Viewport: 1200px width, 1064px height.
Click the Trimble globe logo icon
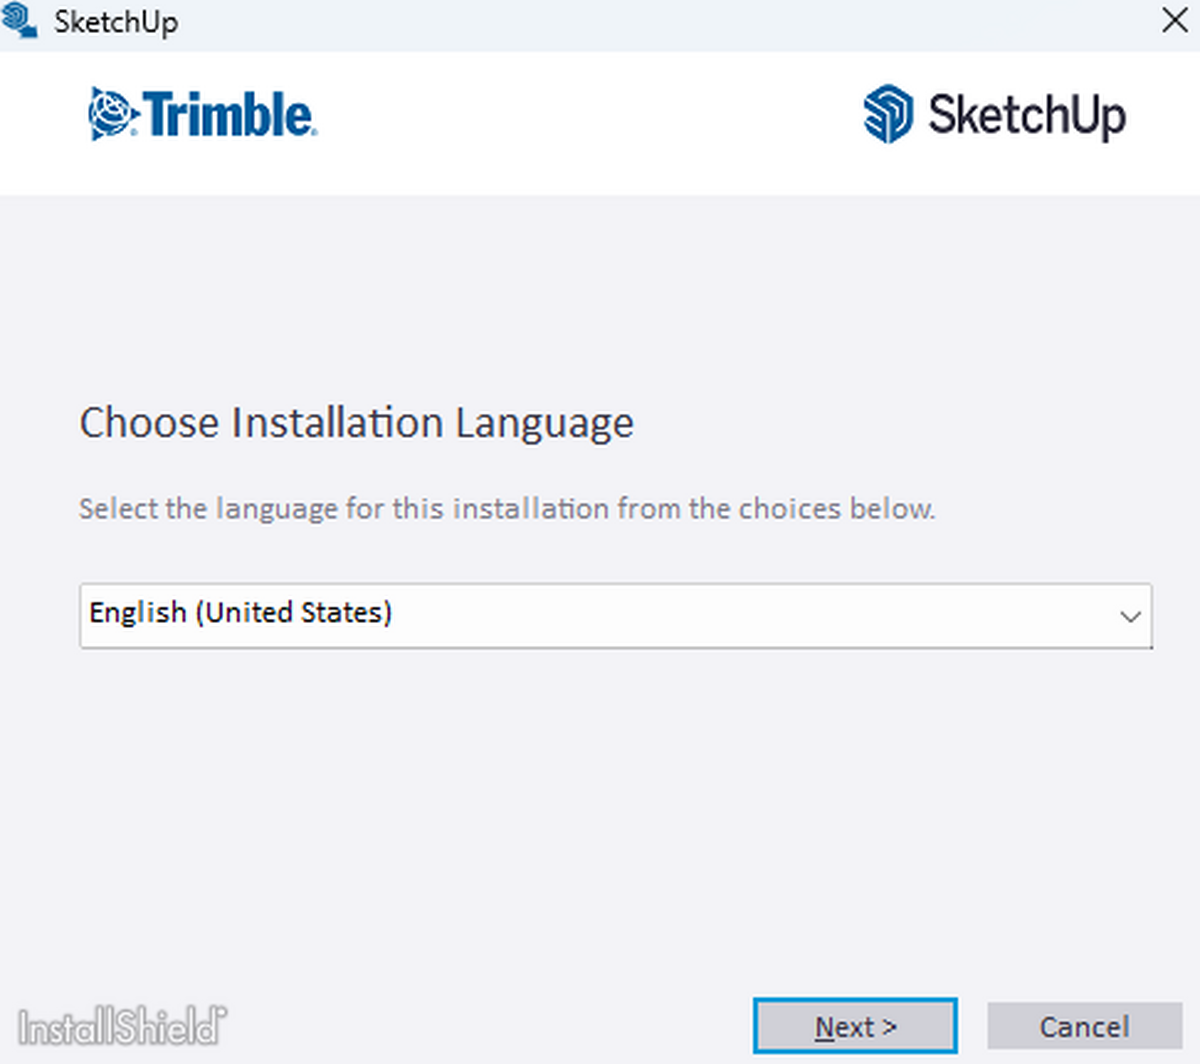pos(111,113)
